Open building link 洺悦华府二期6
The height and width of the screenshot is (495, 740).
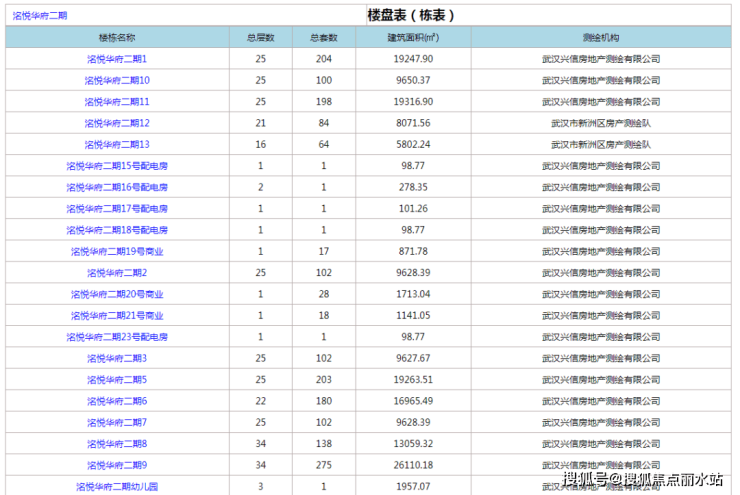click(117, 401)
